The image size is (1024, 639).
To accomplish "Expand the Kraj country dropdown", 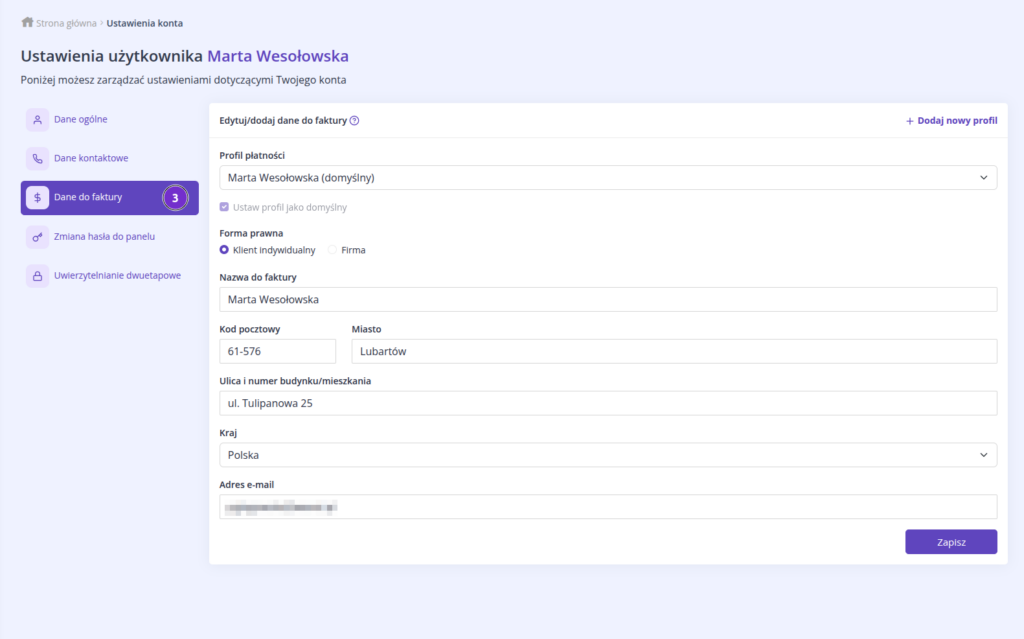I will point(607,455).
